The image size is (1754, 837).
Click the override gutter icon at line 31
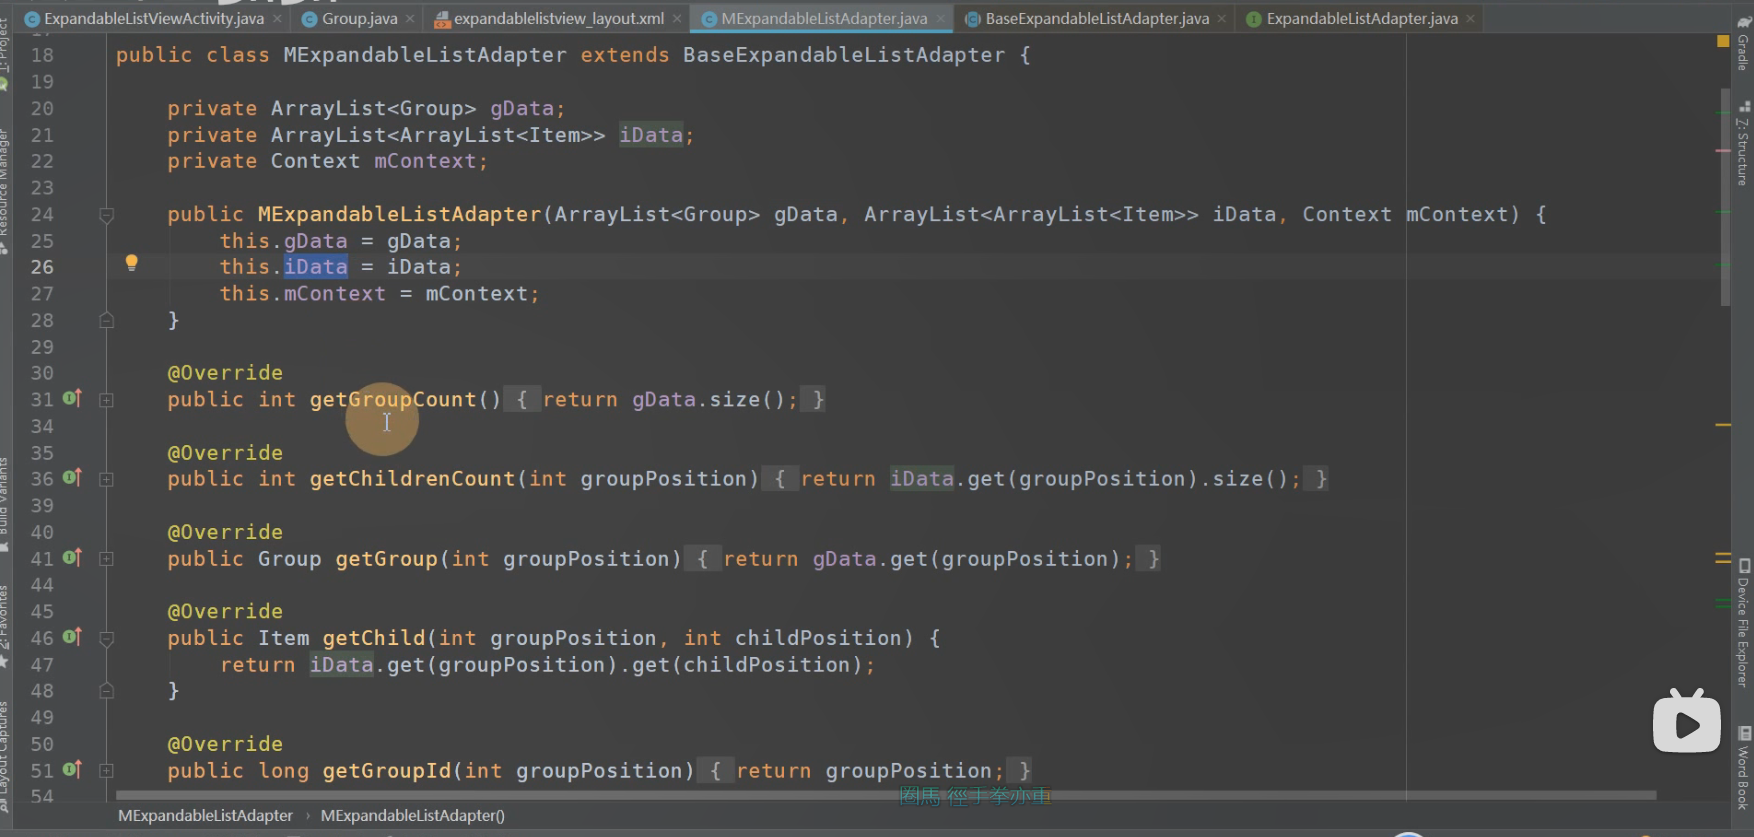pos(72,398)
